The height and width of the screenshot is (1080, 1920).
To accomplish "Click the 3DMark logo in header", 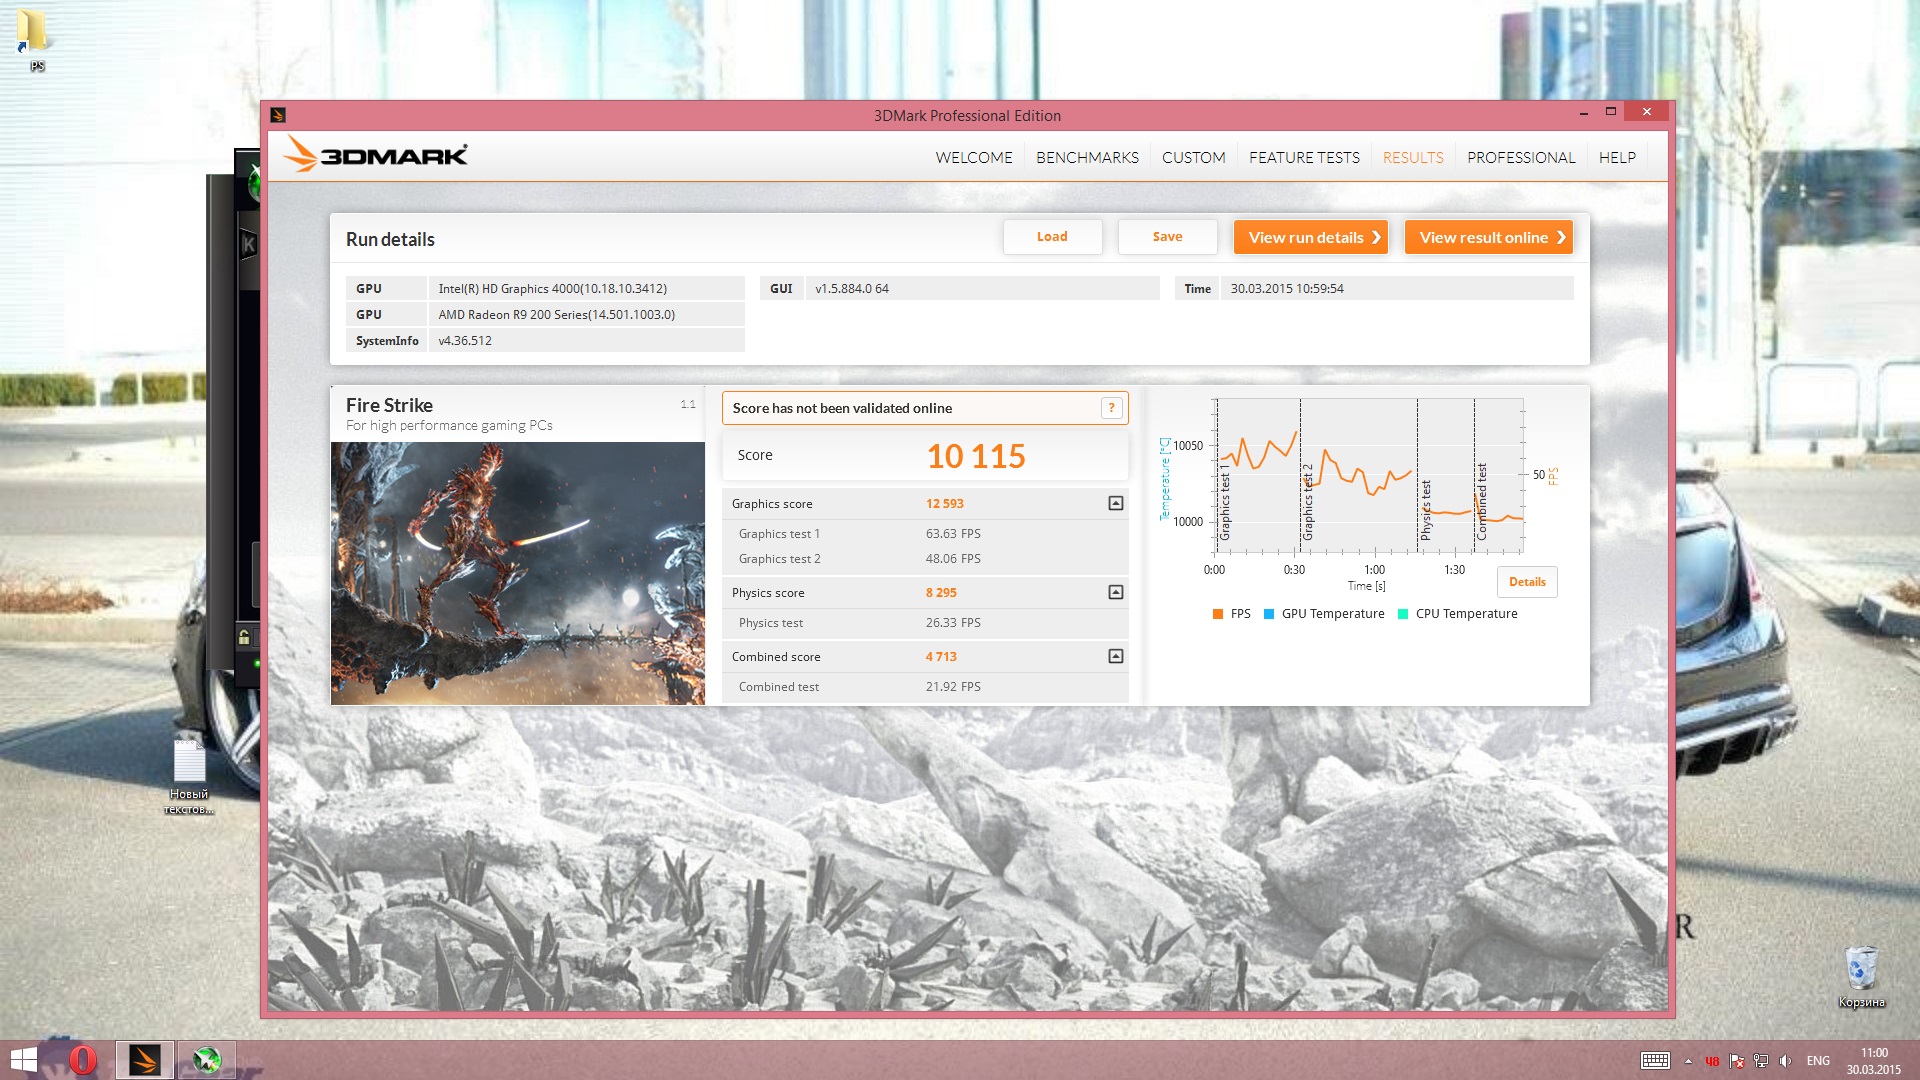I will pyautogui.click(x=375, y=155).
